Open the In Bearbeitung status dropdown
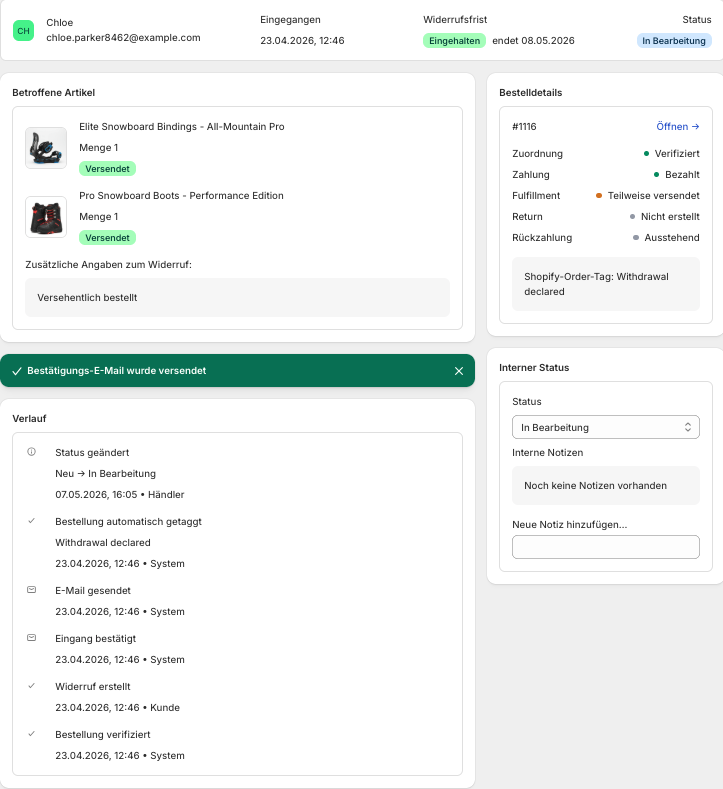This screenshot has height=789, width=723. tap(606, 427)
